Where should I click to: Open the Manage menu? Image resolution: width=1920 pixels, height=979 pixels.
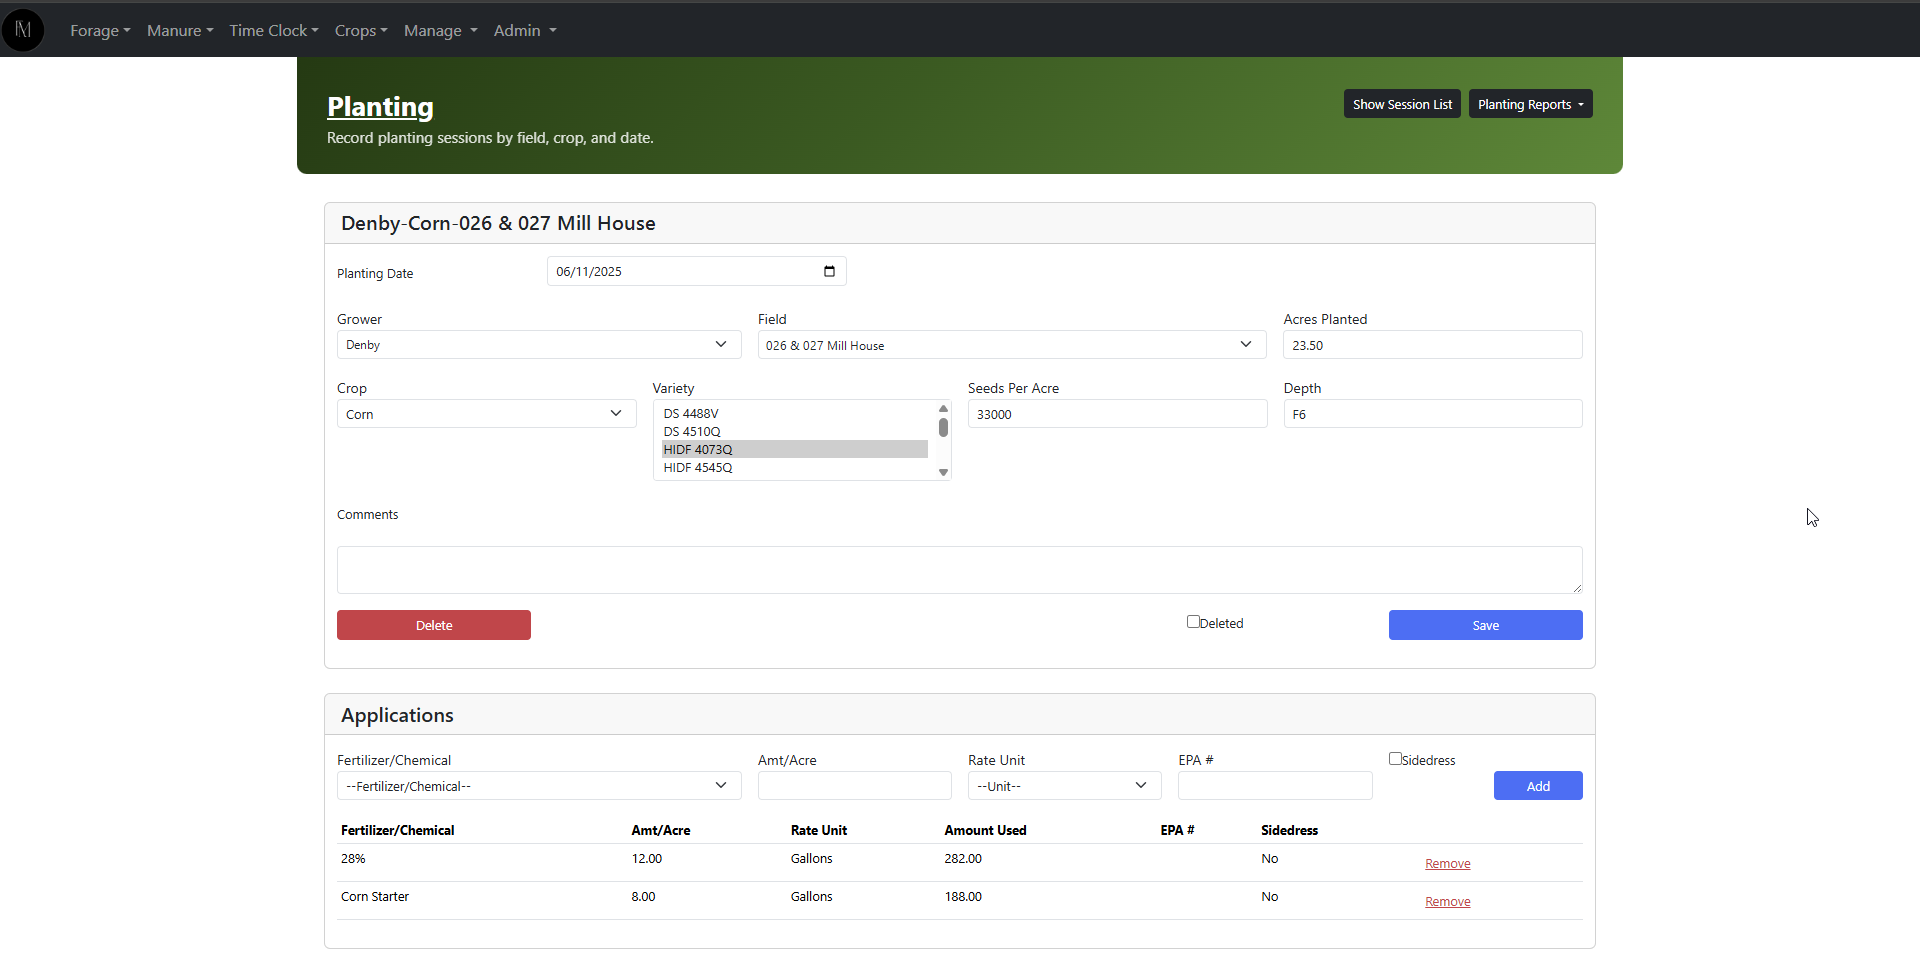(x=441, y=31)
